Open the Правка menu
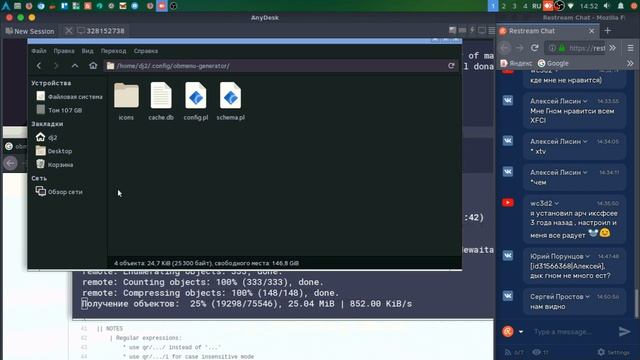Screen dimensions: 640x360 click(x=64, y=51)
